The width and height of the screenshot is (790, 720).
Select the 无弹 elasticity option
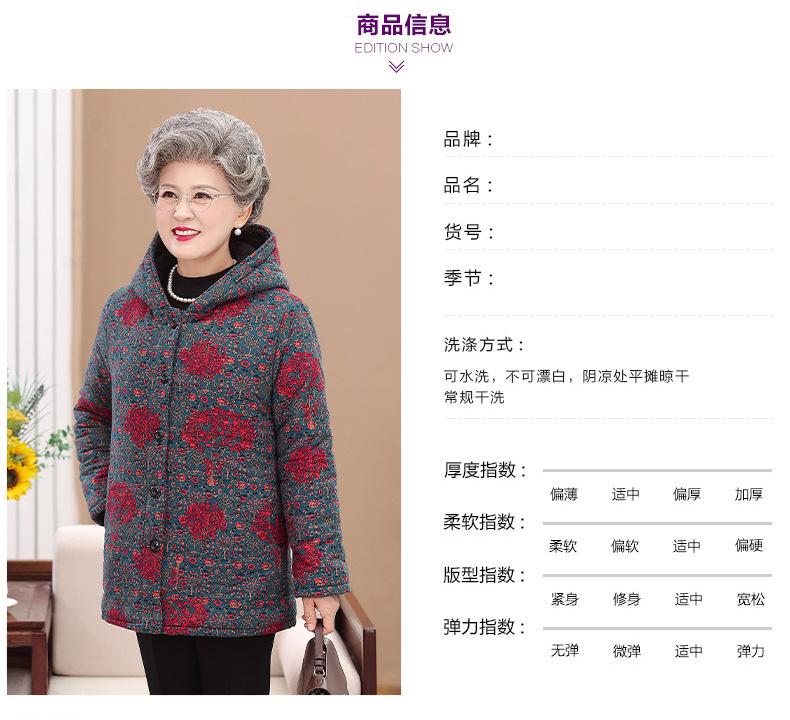565,650
